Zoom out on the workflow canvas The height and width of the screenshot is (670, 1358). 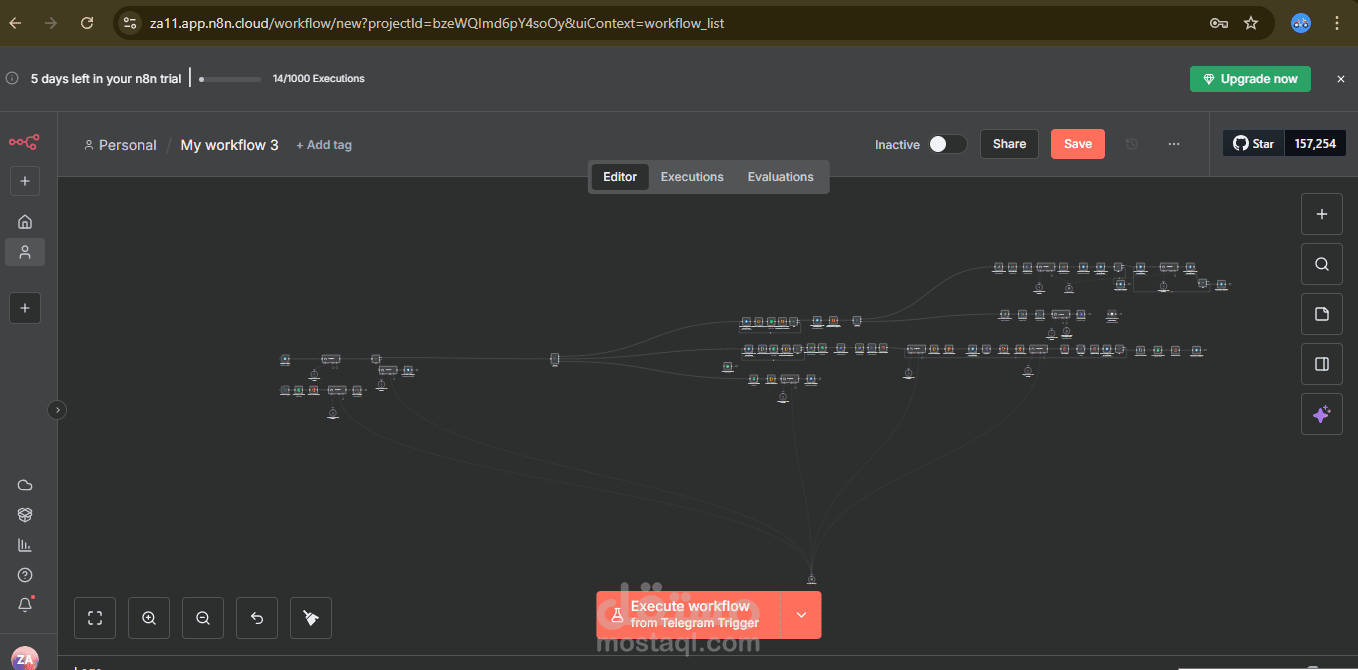203,618
